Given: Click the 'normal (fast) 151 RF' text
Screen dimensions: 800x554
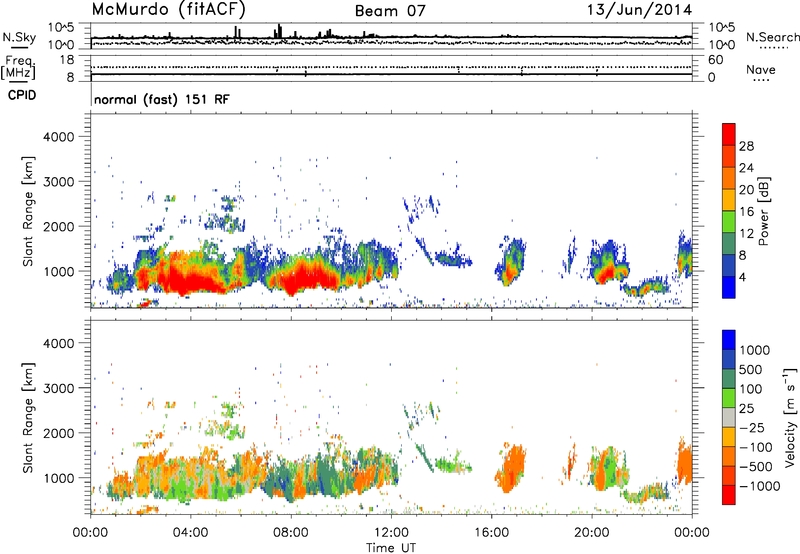Looking at the screenshot, I should click(162, 99).
